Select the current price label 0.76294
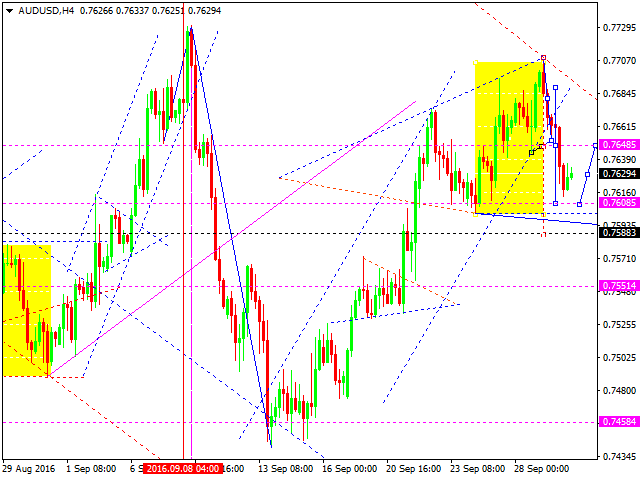This screenshot has width=640, height=480. (x=619, y=174)
